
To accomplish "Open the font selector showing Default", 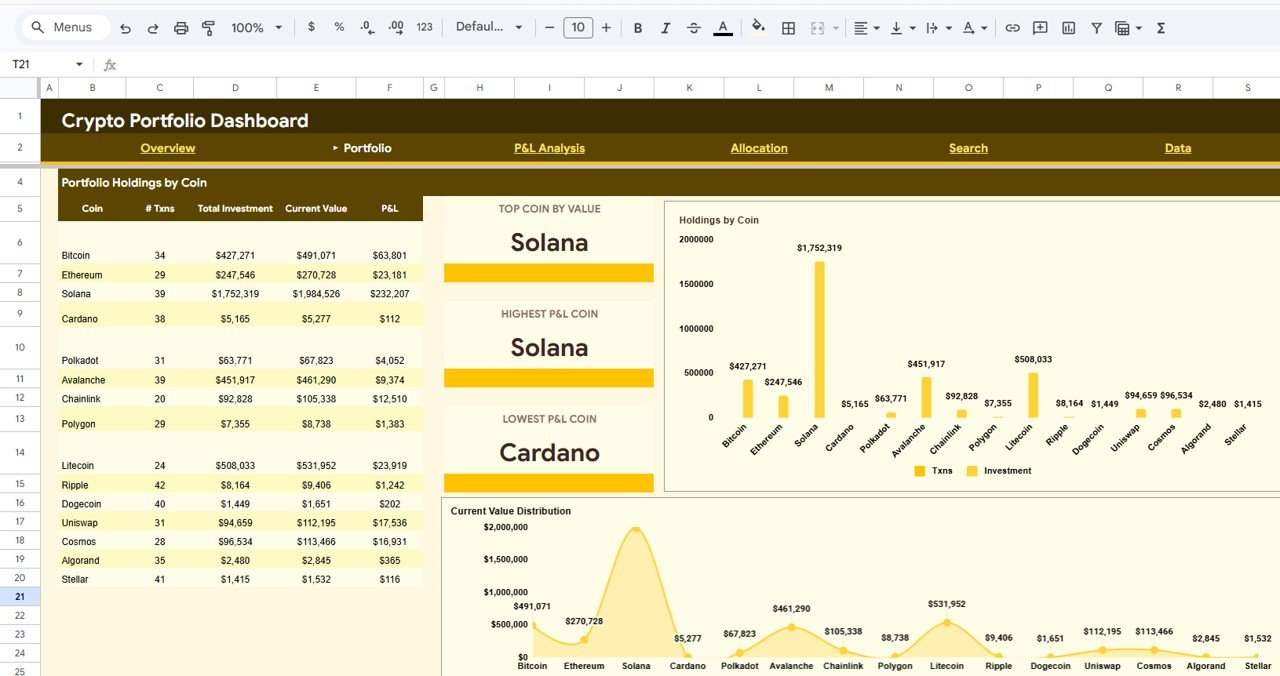I will 489,27.
